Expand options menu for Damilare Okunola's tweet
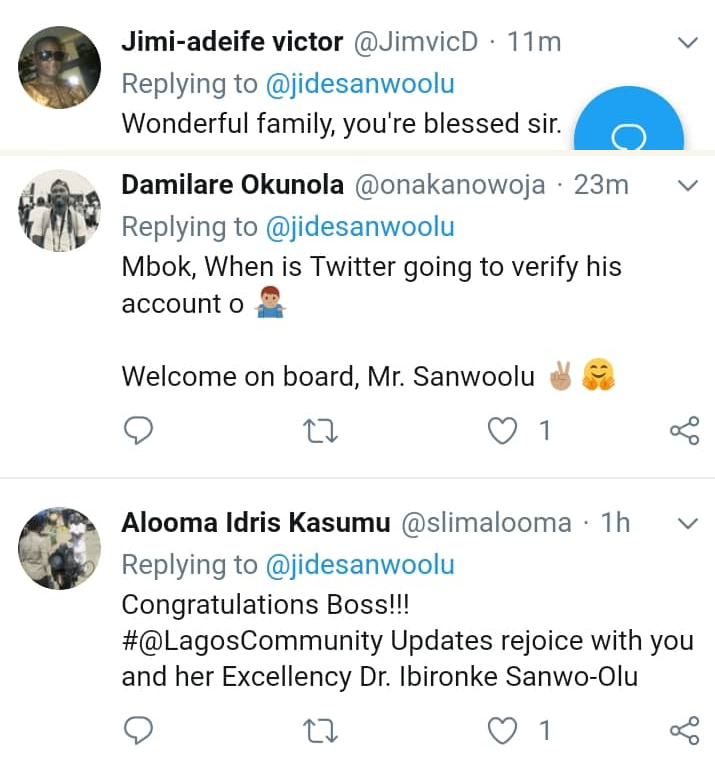Screen dimensions: 715x765 (x=688, y=185)
